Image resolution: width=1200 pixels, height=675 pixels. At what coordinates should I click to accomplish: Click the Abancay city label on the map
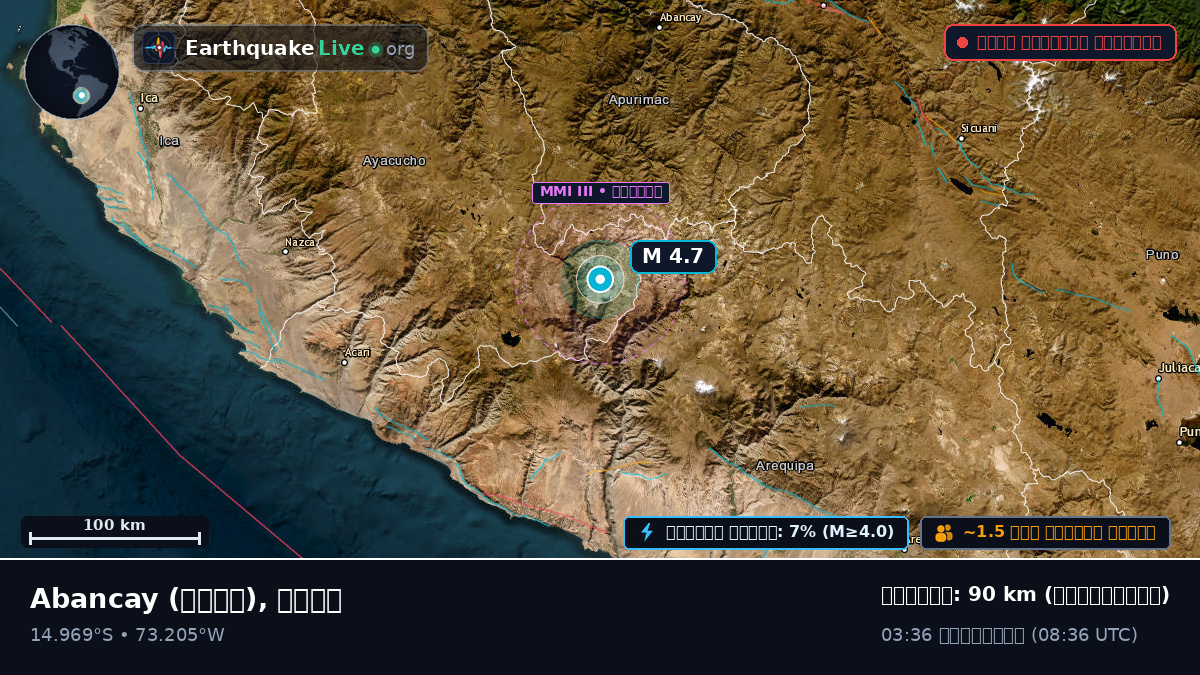(680, 17)
